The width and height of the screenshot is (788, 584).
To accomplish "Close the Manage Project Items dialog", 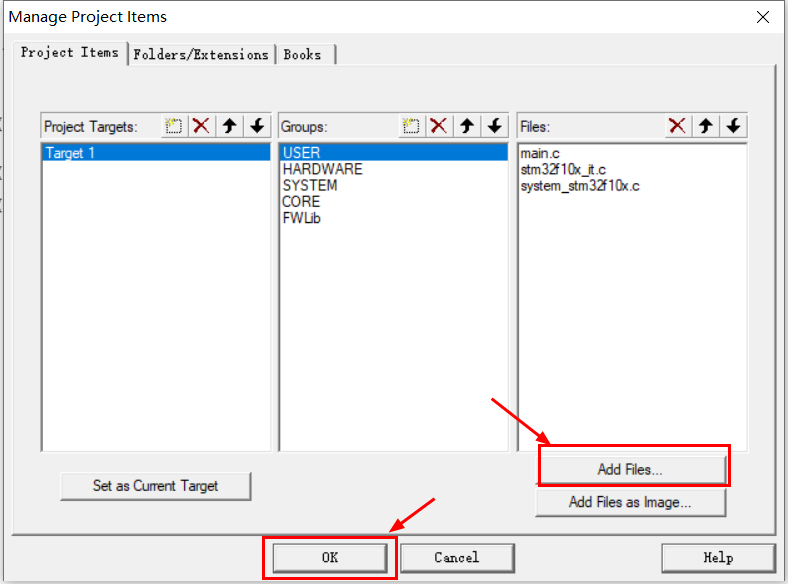I will (763, 17).
